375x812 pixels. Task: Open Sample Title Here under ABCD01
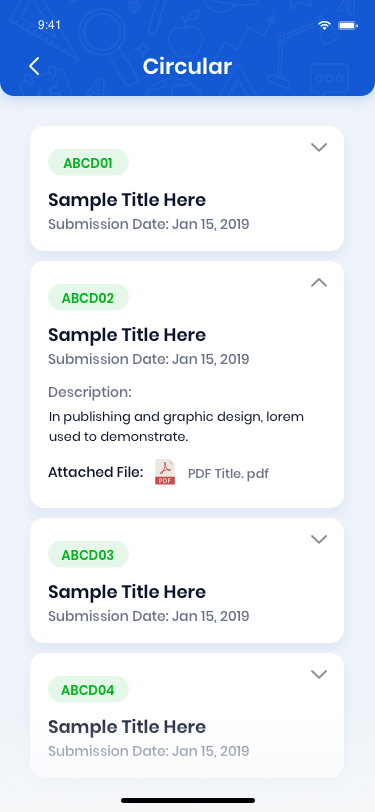pyautogui.click(x=127, y=200)
